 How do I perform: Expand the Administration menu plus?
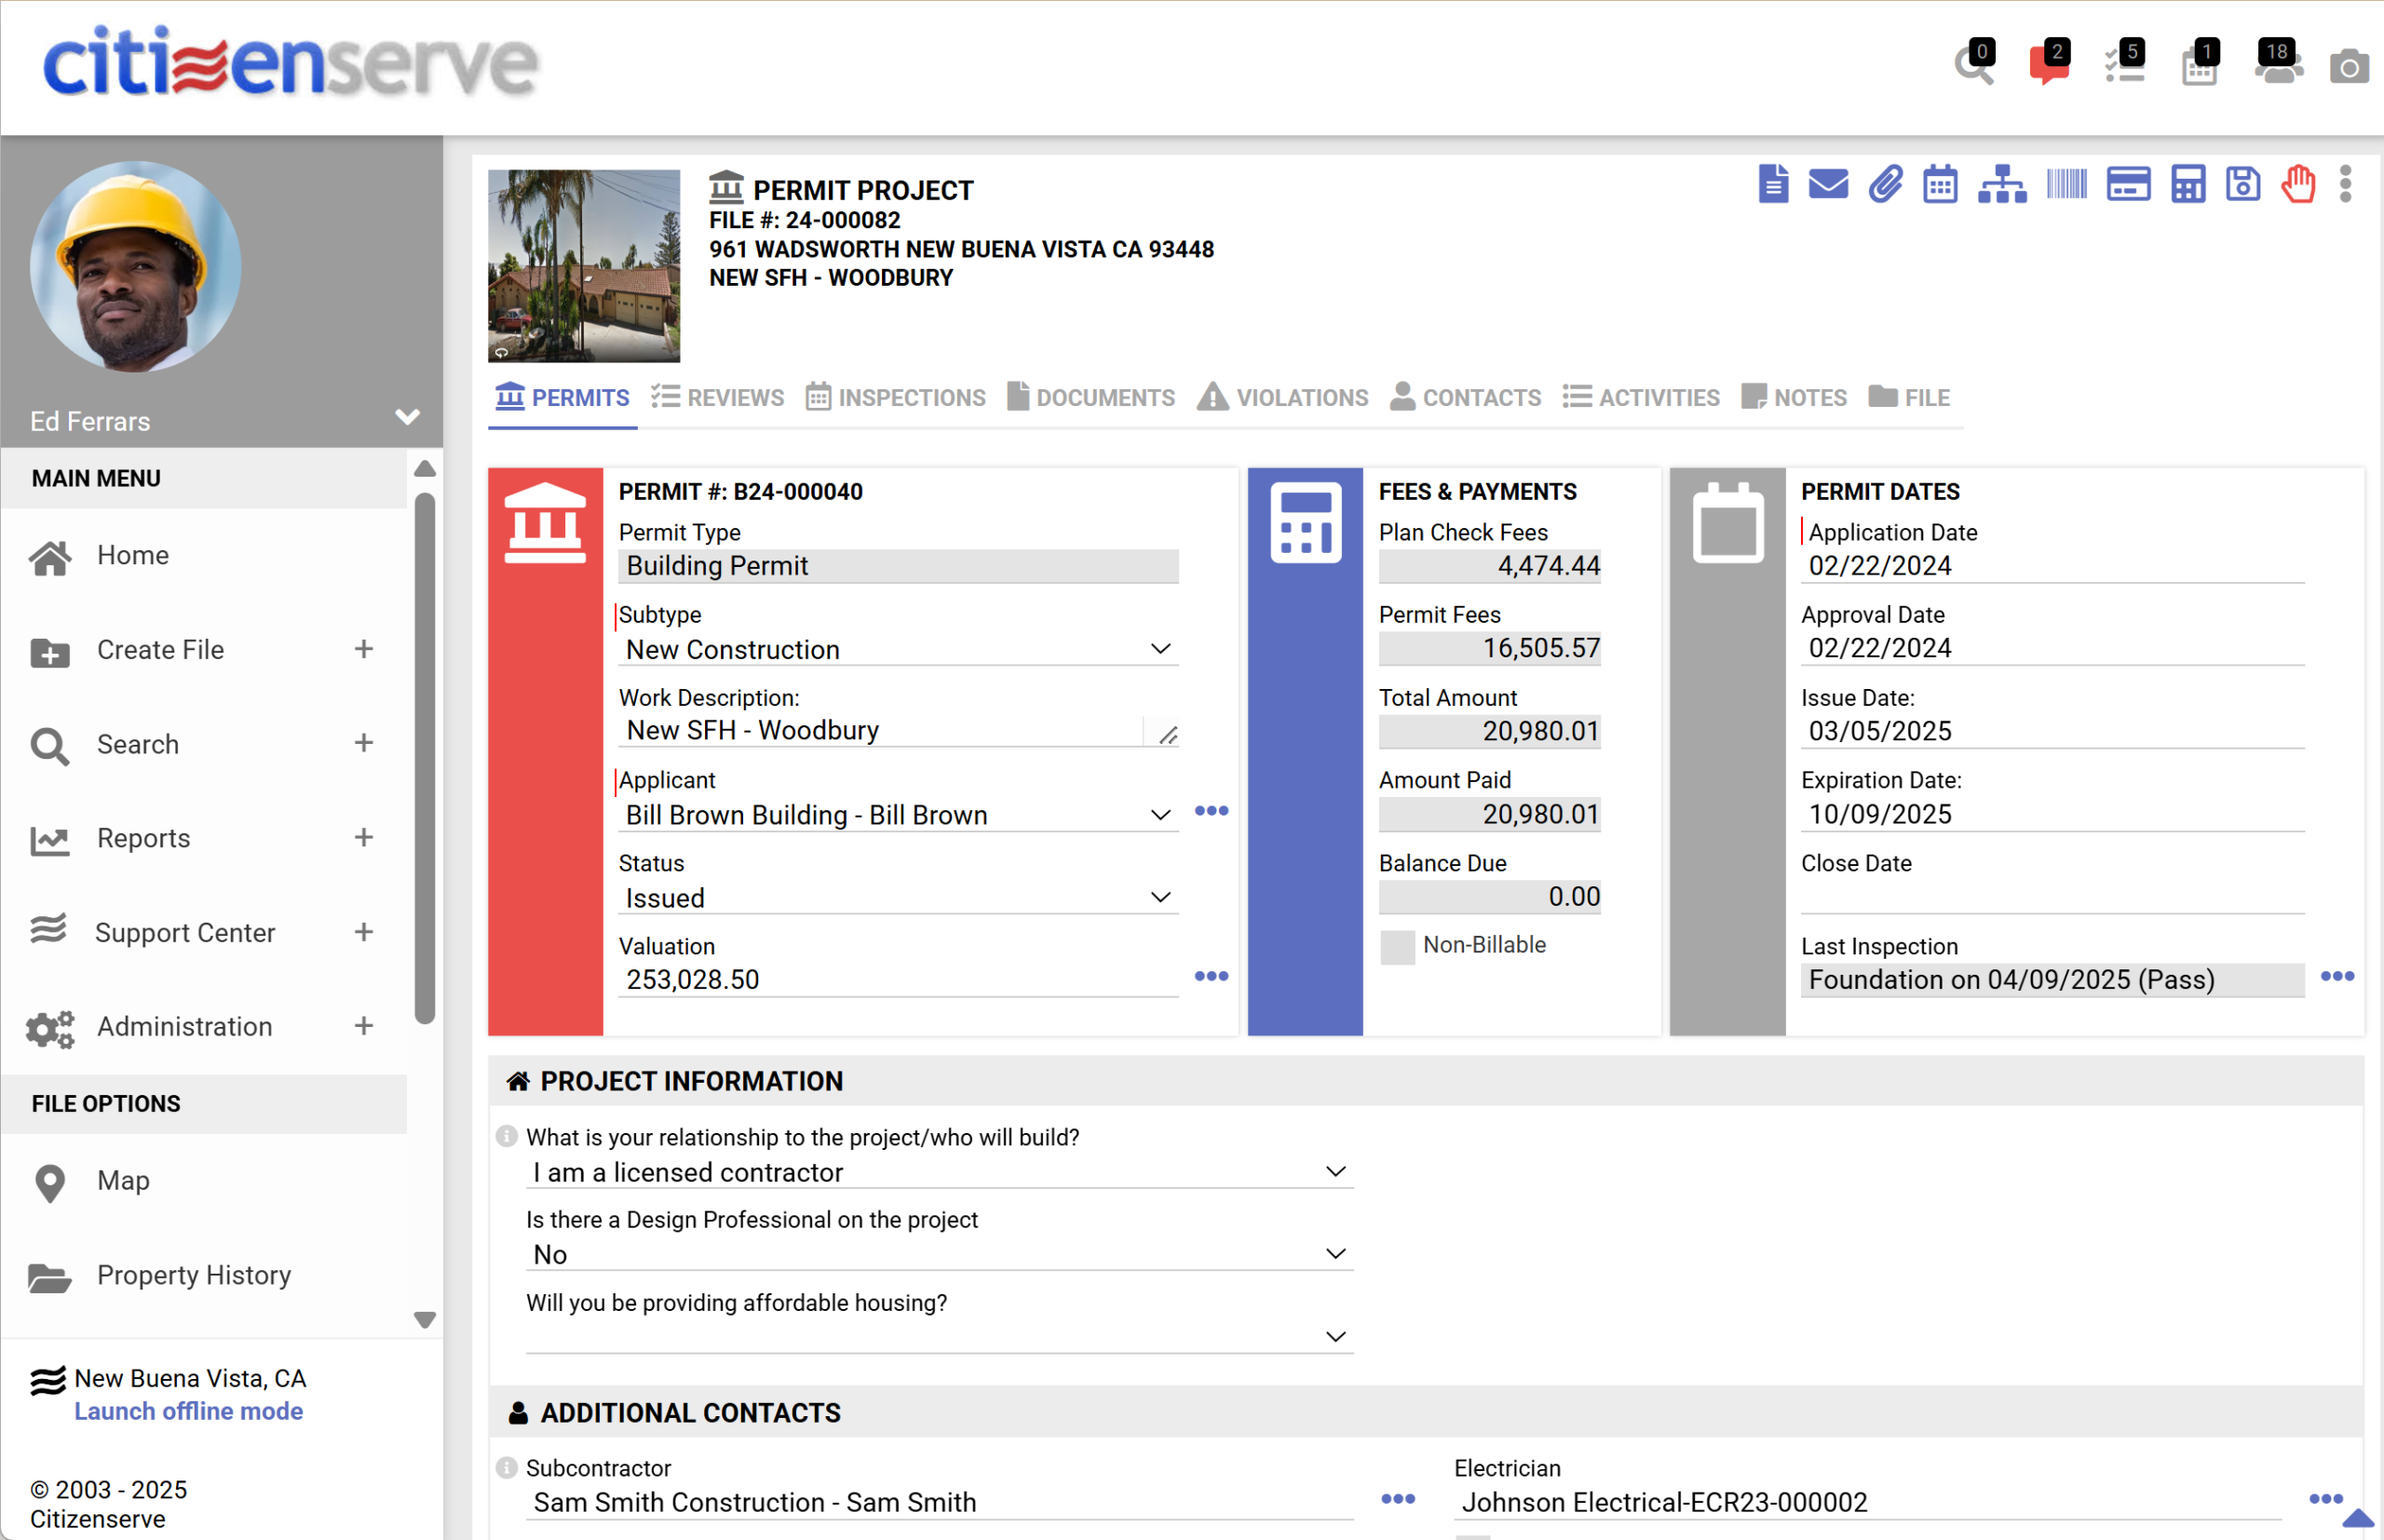[364, 1026]
